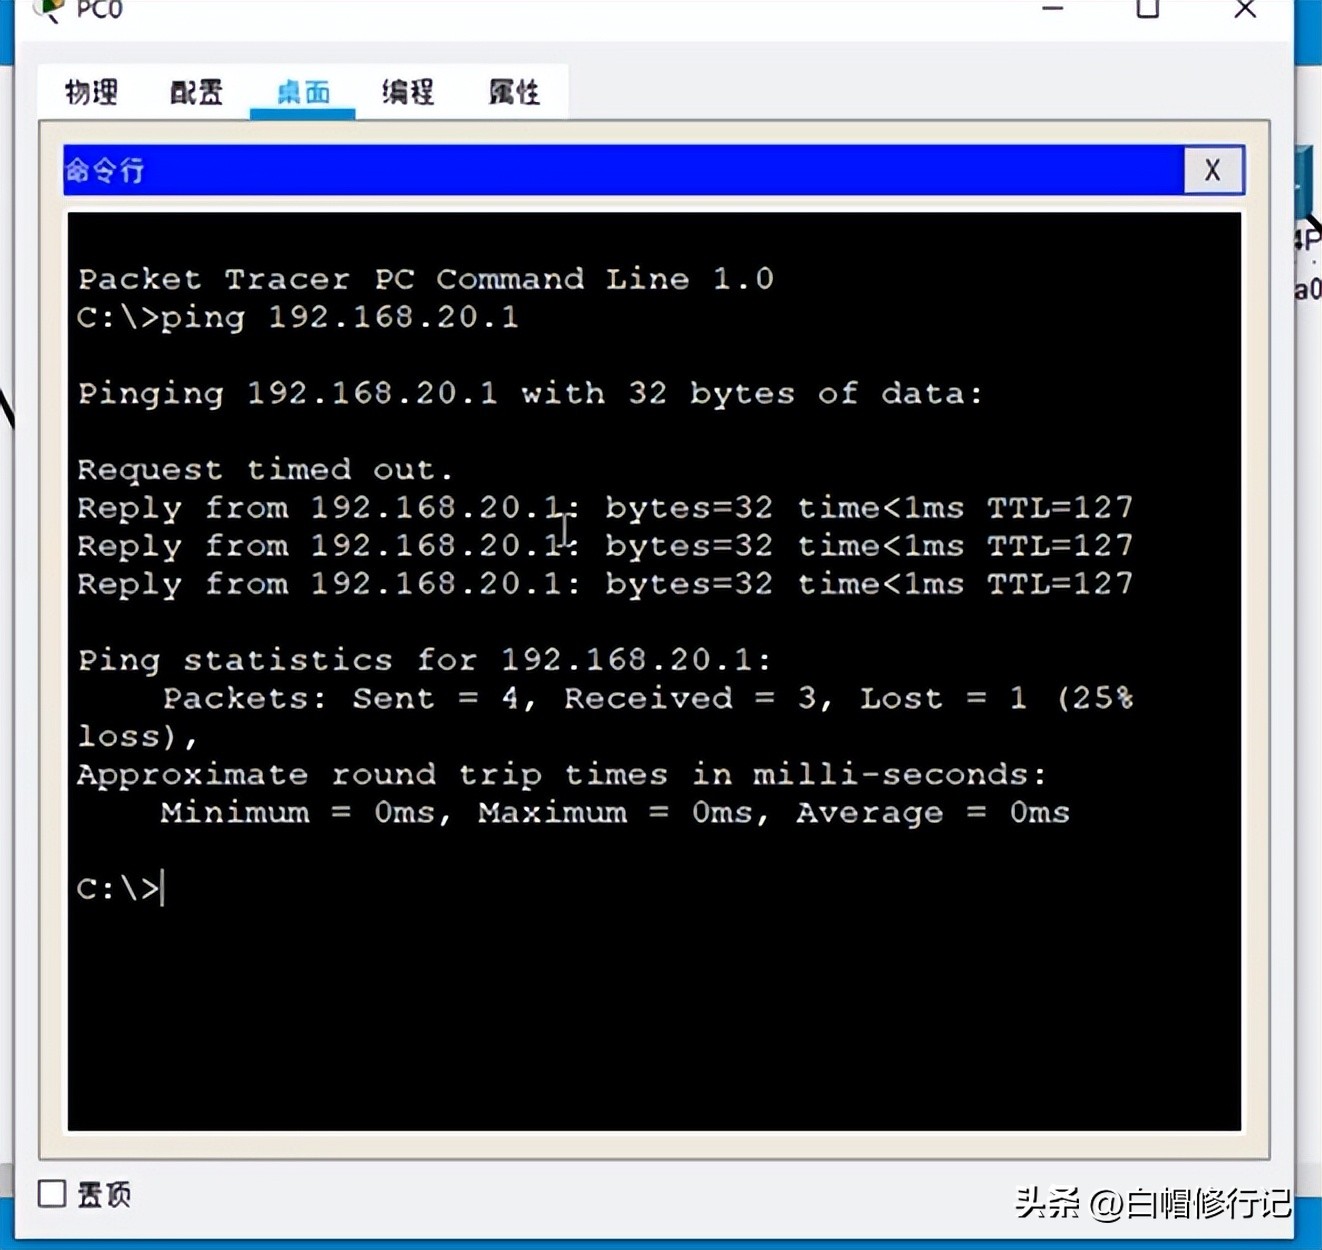Maximize the PC0 window

[1148, 9]
